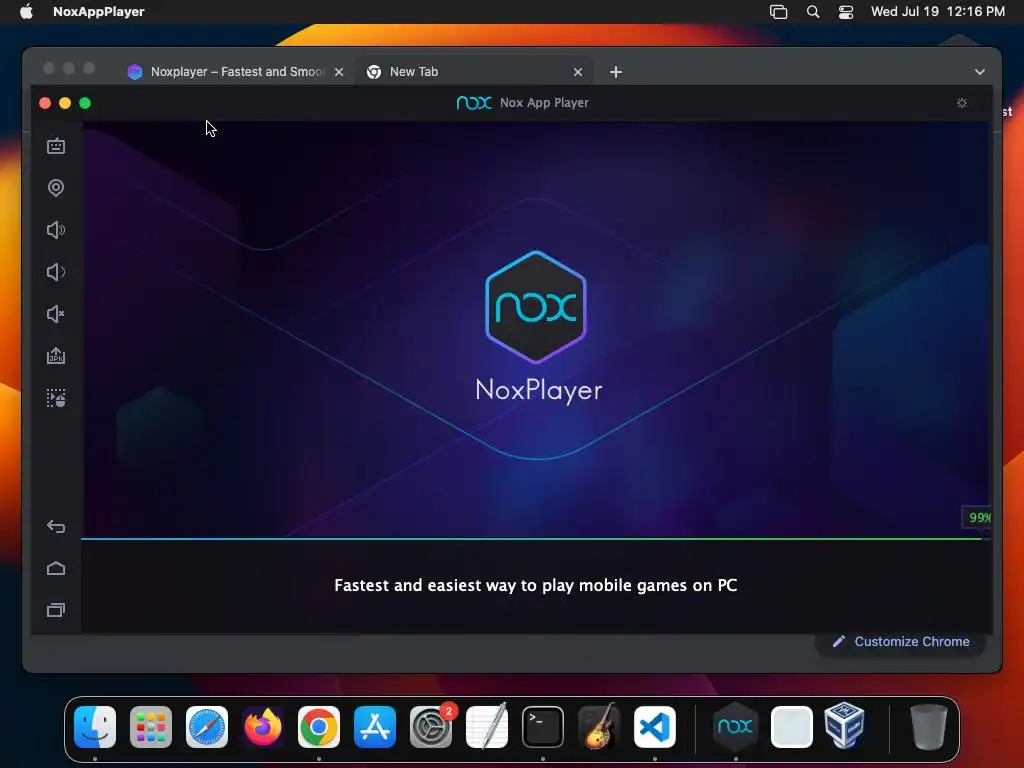Click the NoxPlayer hexagon logo in splash screen
The height and width of the screenshot is (768, 1024).
[x=536, y=306]
